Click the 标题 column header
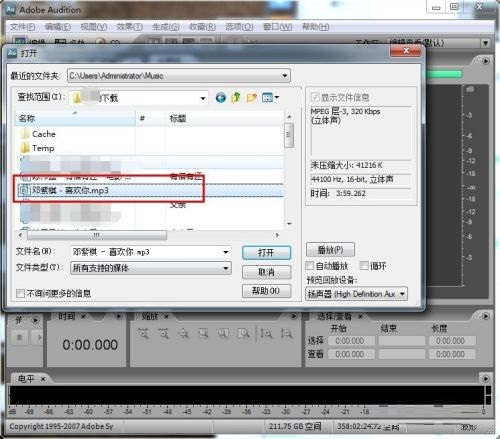The height and width of the screenshot is (439, 500). [224, 118]
